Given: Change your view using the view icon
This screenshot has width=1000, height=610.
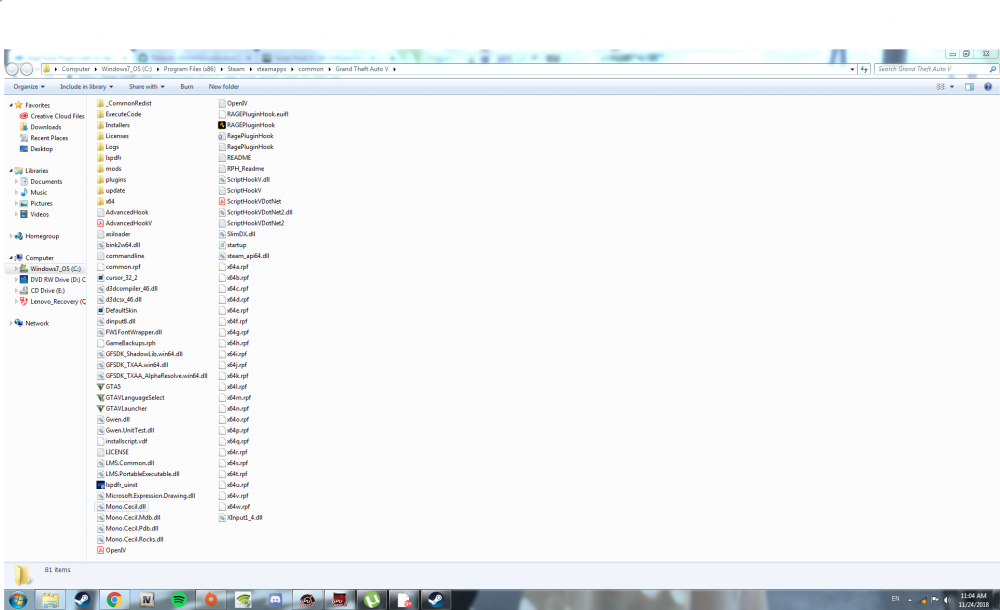Looking at the screenshot, I should 940,87.
